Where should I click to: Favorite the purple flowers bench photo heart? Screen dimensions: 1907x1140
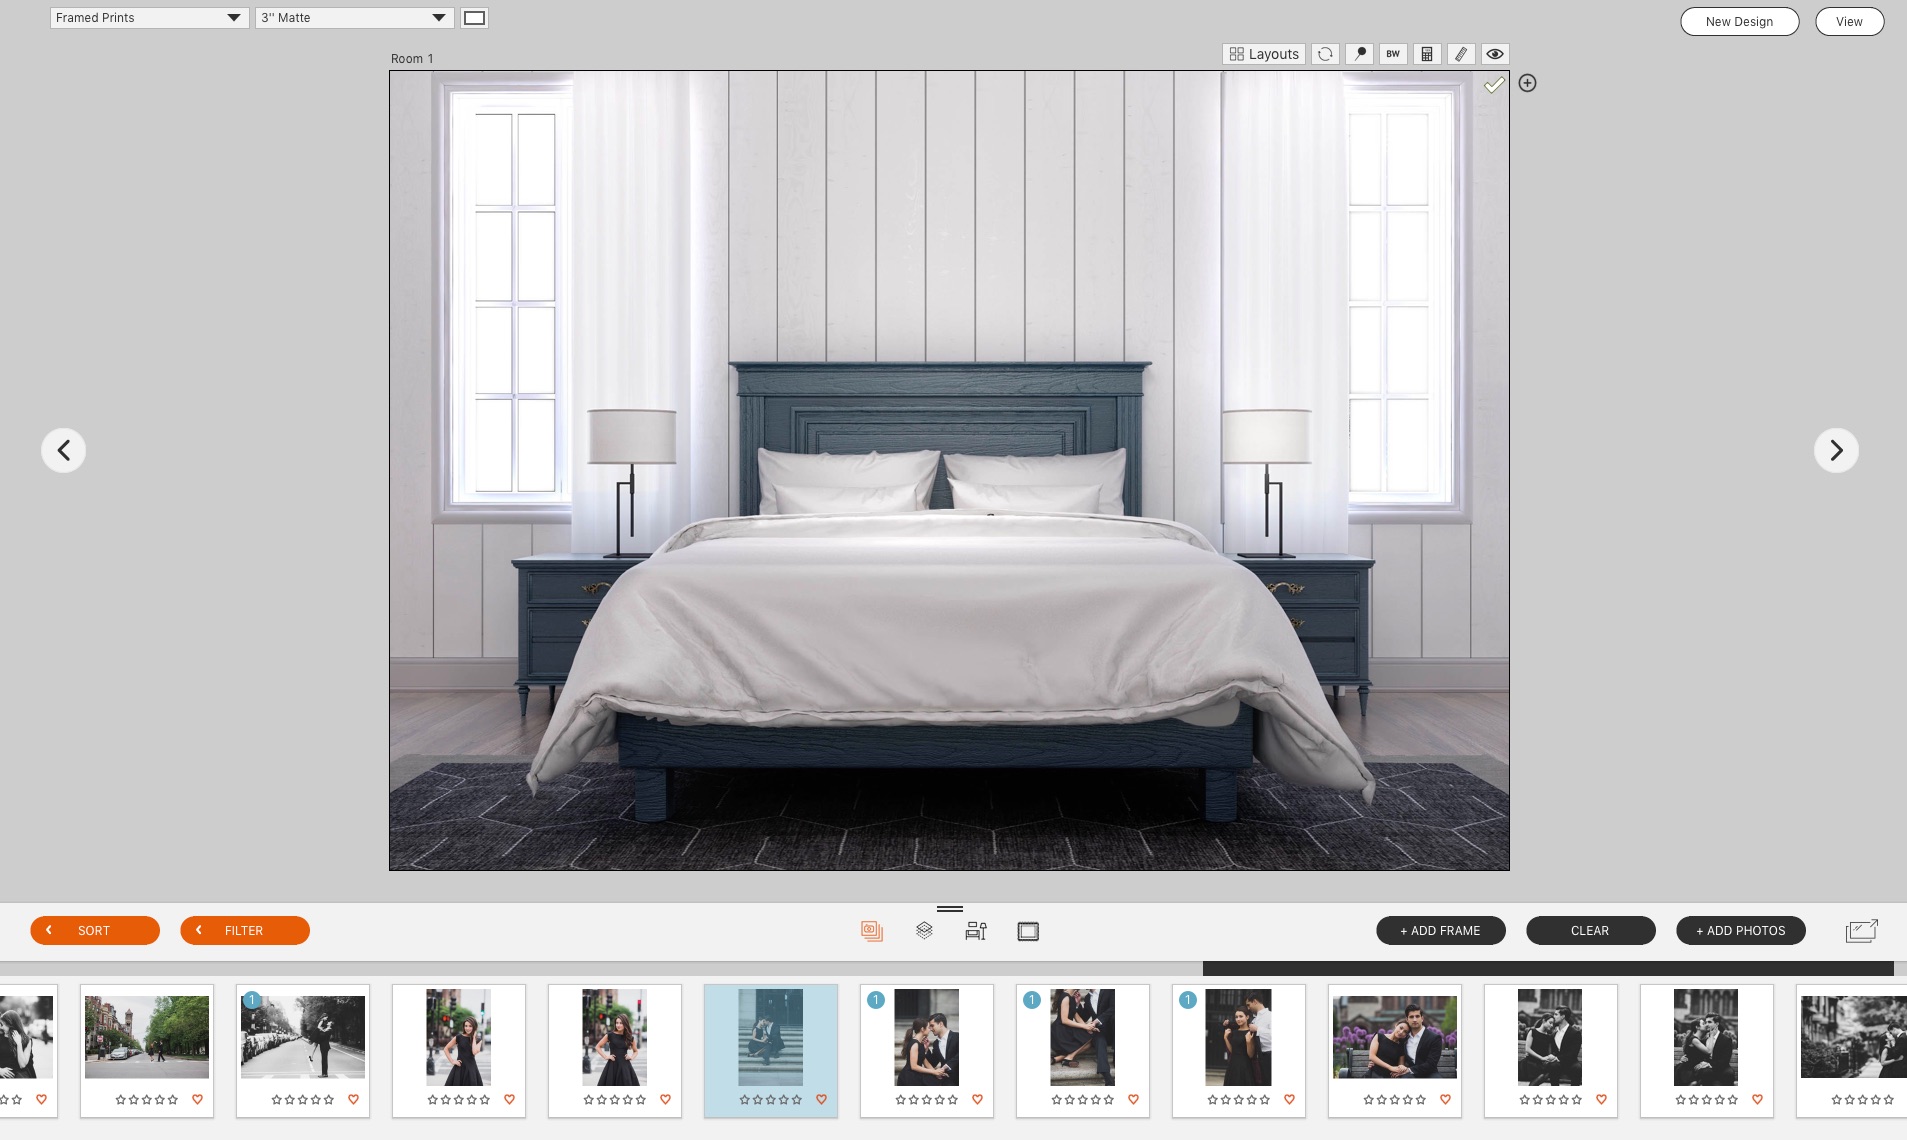click(x=1445, y=1099)
